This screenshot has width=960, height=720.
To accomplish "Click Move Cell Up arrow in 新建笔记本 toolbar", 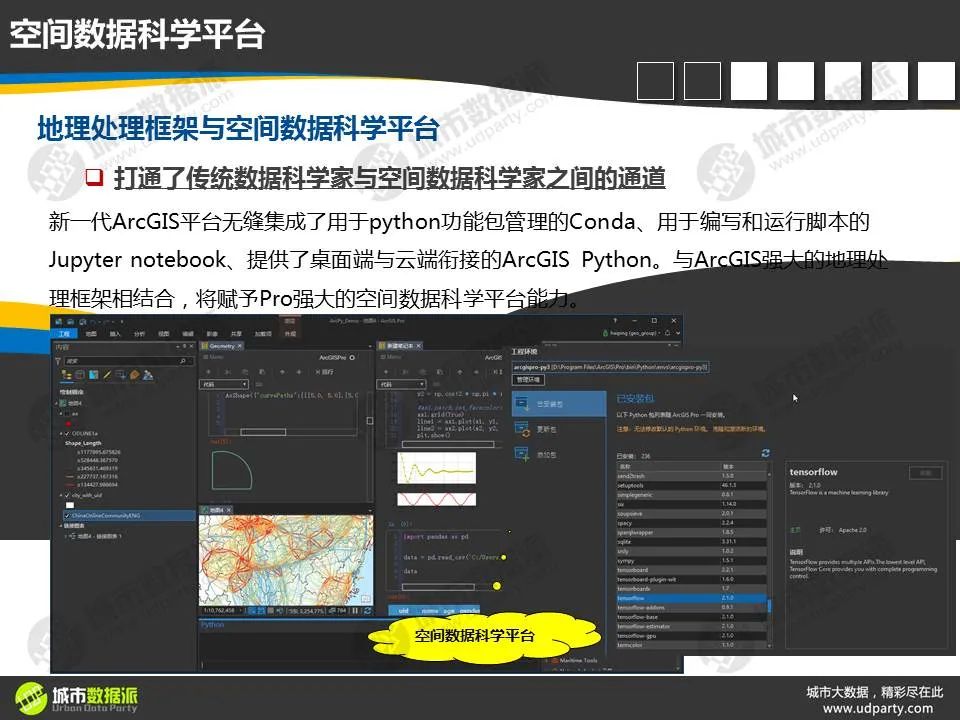I will pos(459,372).
